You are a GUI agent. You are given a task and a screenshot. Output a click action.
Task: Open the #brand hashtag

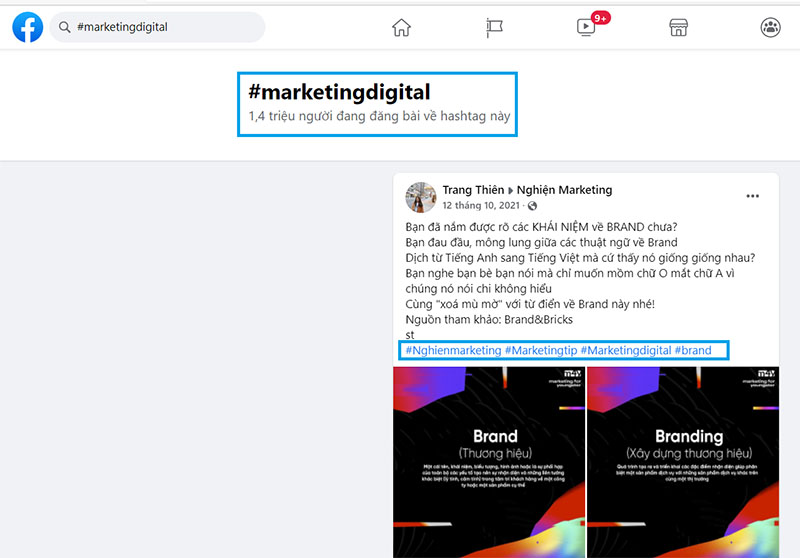click(693, 350)
